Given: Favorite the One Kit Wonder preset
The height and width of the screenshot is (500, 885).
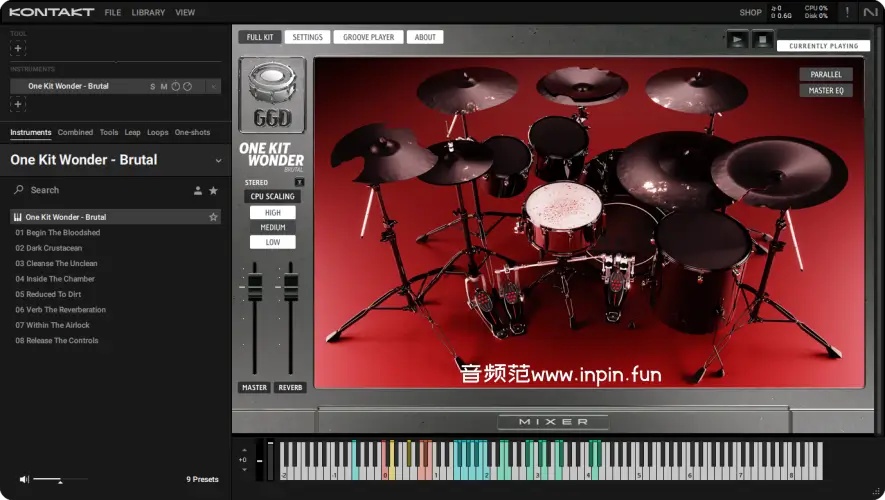Looking at the screenshot, I should pyautogui.click(x=213, y=217).
